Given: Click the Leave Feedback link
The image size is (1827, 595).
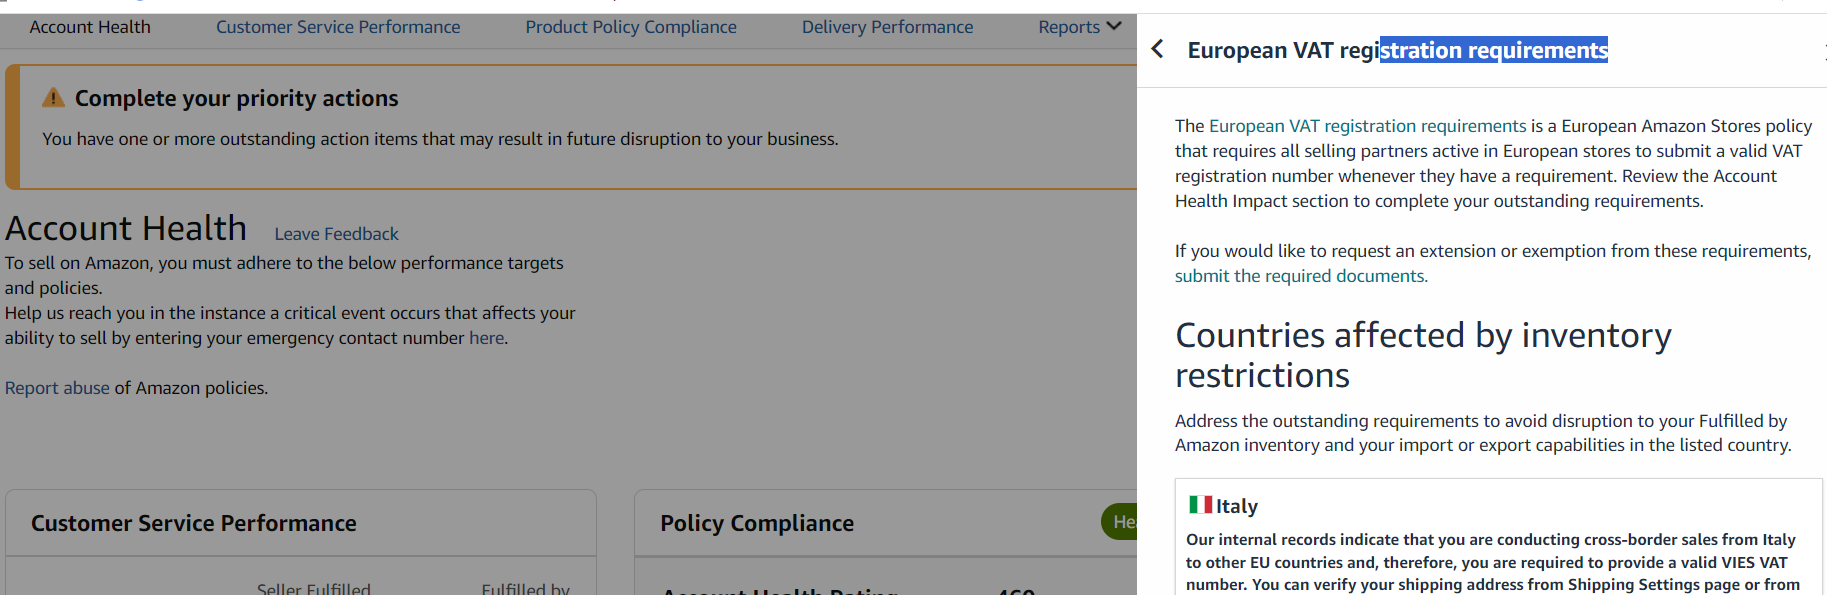Looking at the screenshot, I should pos(336,234).
